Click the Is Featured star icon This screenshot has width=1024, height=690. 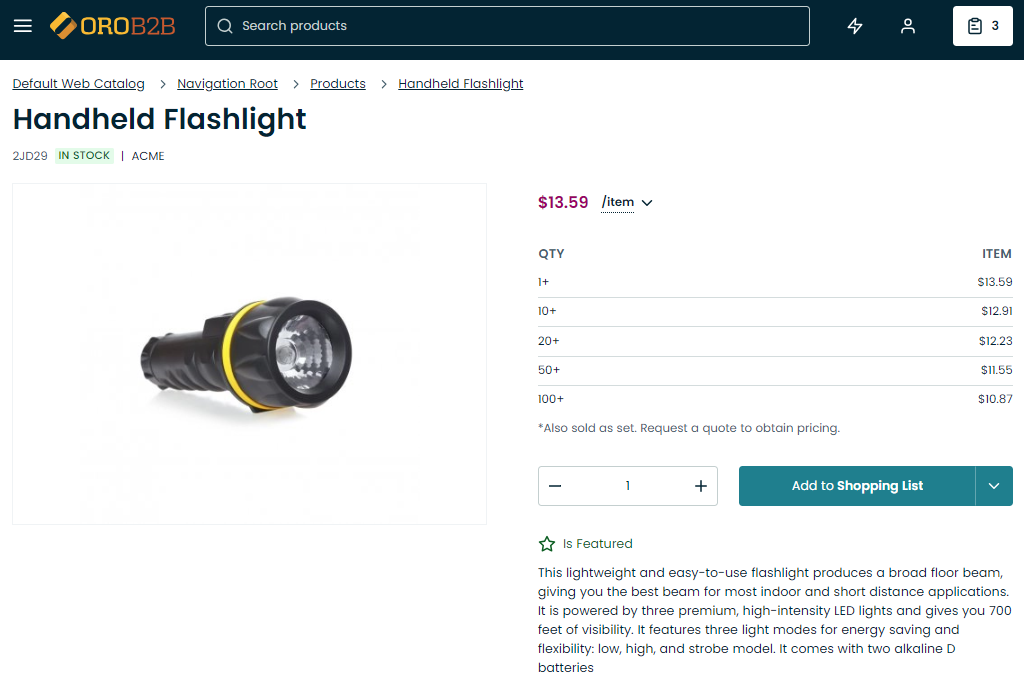point(547,544)
